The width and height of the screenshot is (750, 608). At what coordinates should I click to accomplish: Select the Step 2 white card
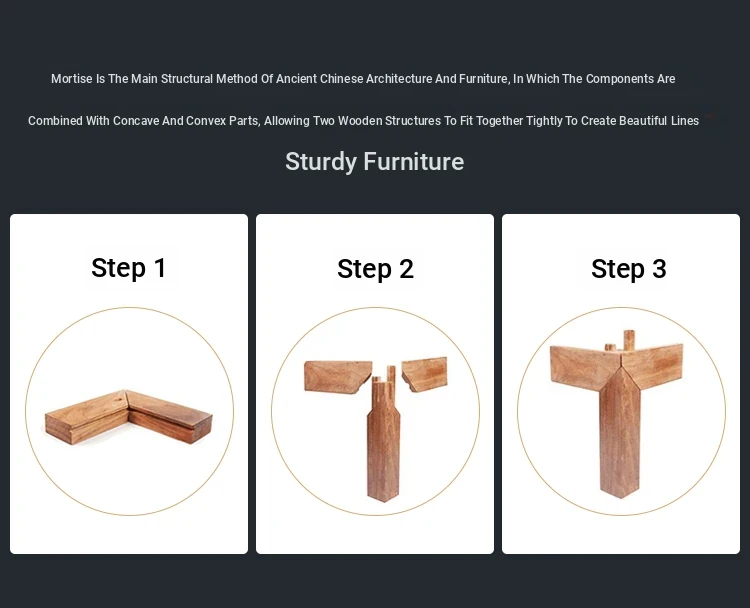375,384
